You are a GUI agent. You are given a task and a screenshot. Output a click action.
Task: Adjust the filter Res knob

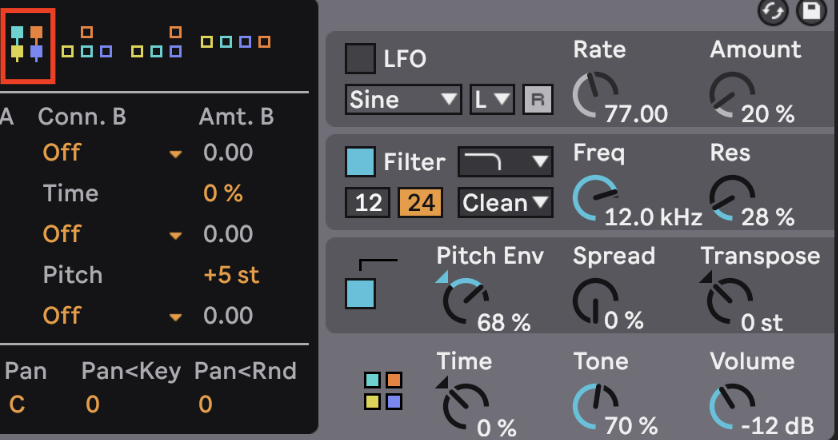point(732,198)
